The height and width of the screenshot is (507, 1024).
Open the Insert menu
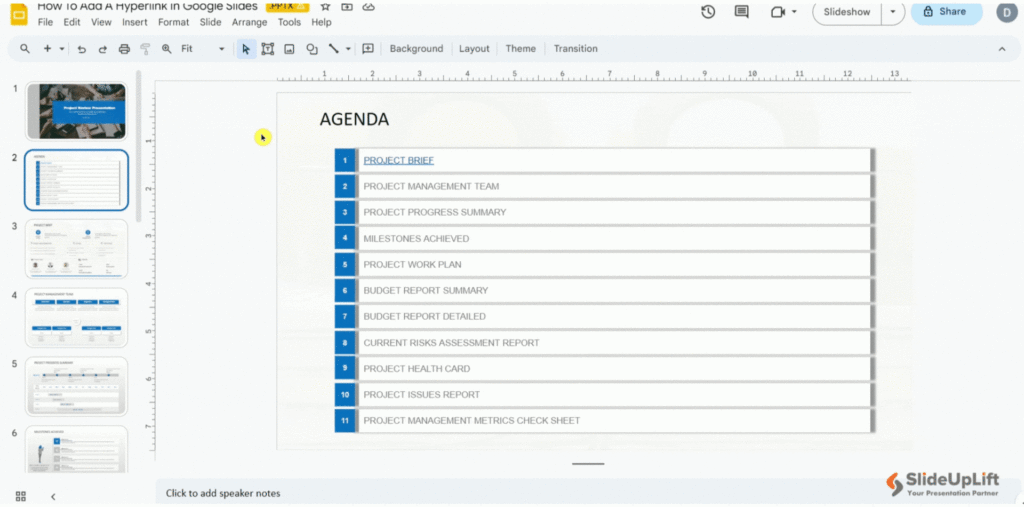pos(135,22)
